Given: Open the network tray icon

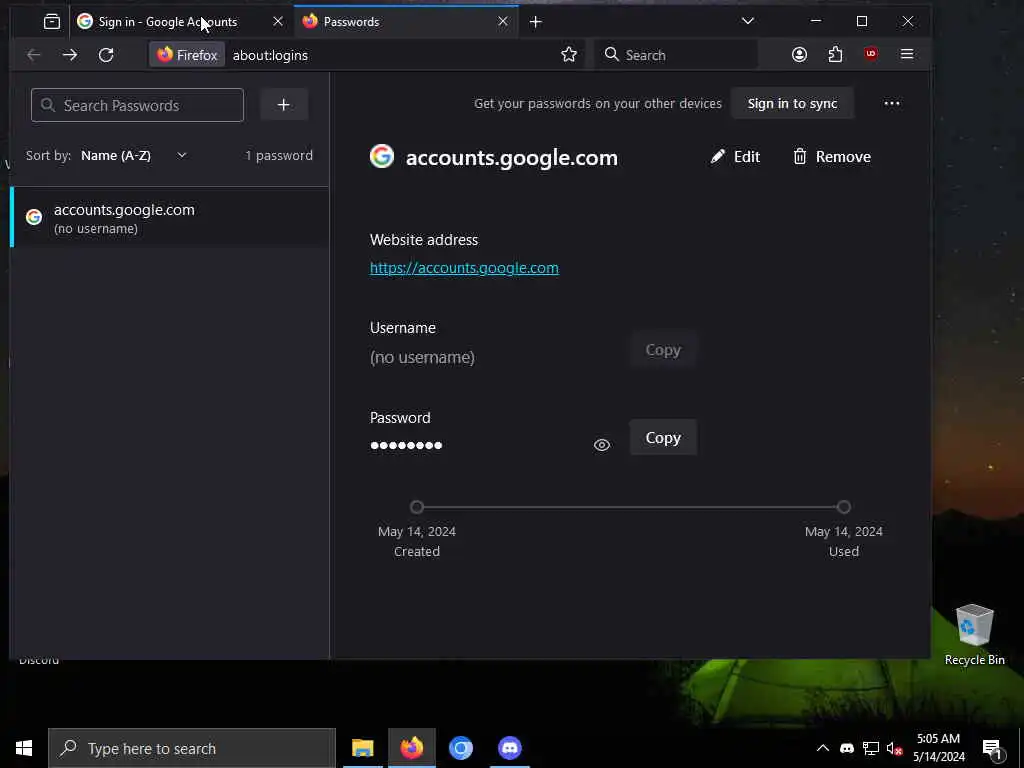Looking at the screenshot, I should (x=871, y=748).
